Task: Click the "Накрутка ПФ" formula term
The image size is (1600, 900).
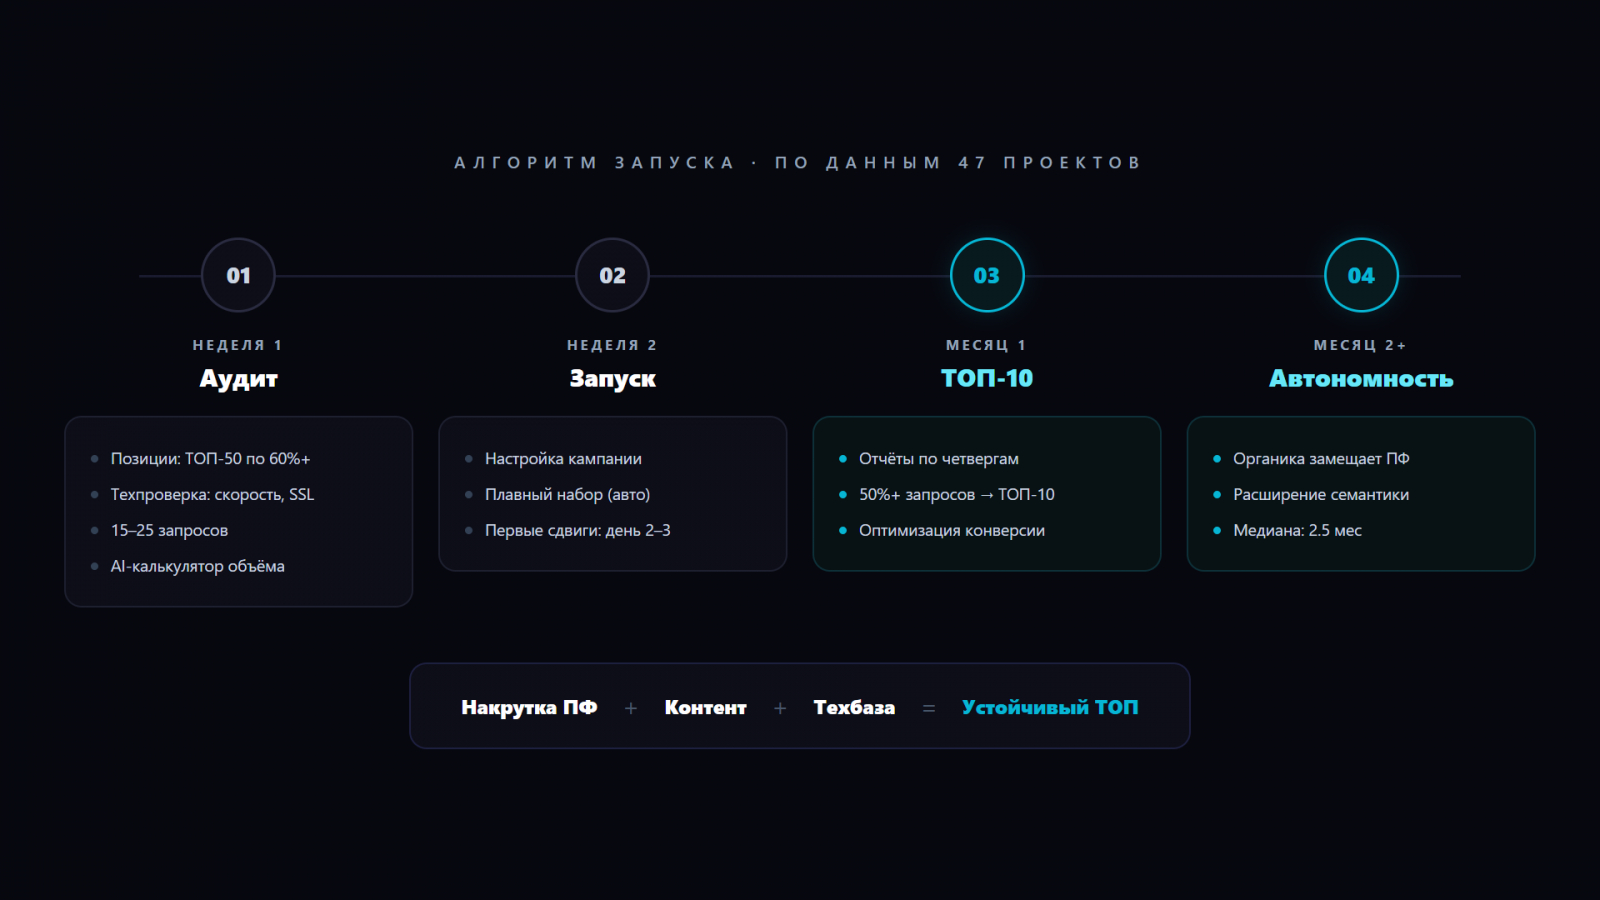Action: [x=529, y=708]
